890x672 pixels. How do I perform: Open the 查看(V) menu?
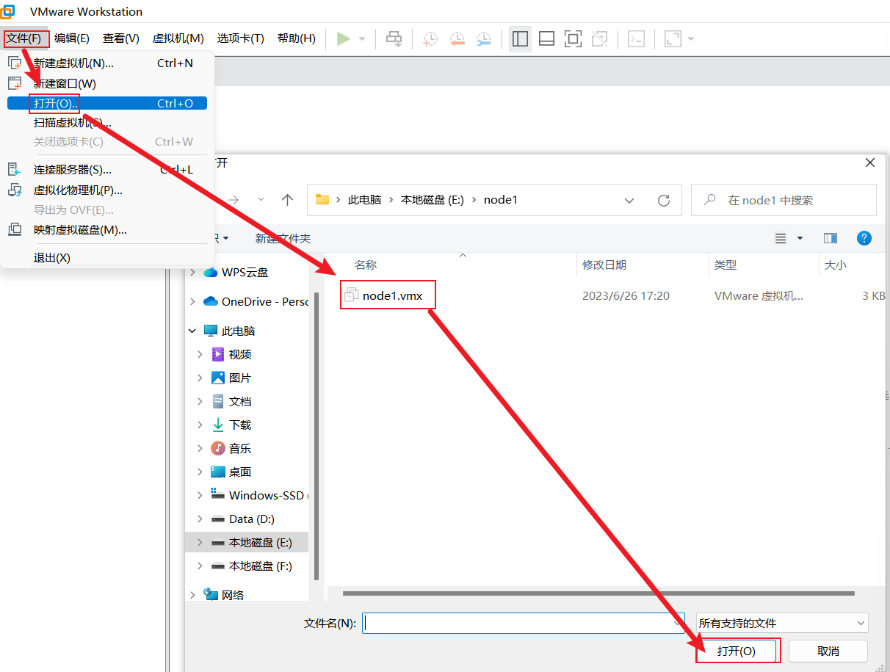121,38
